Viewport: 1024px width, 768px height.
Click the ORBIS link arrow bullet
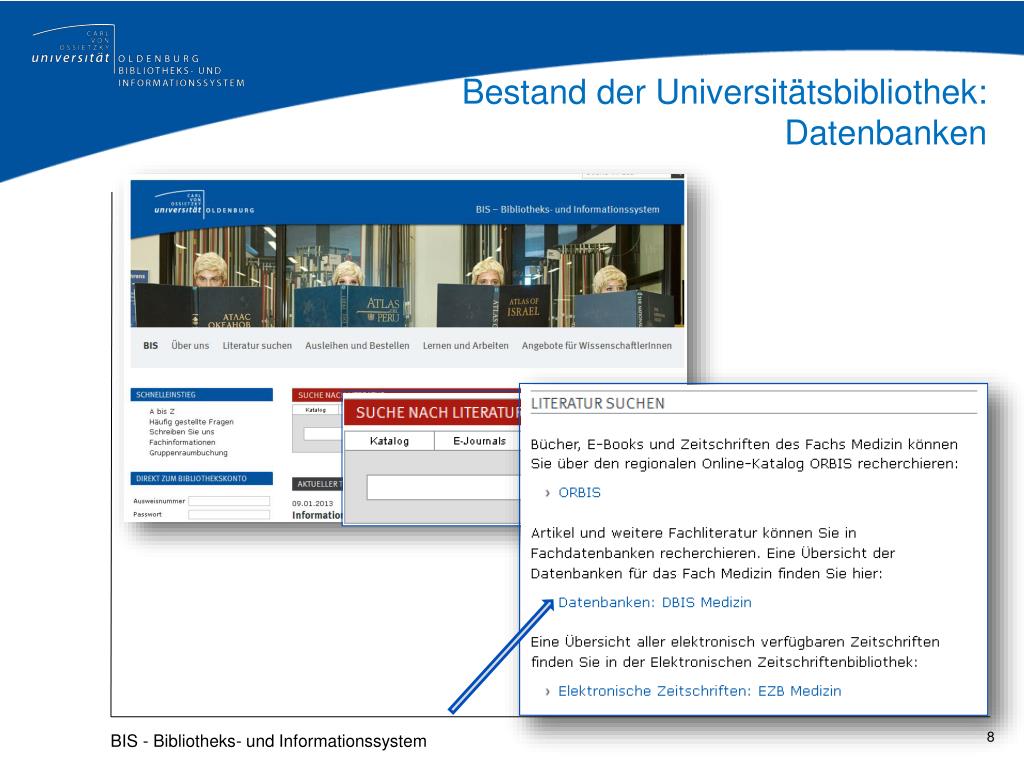[x=547, y=493]
